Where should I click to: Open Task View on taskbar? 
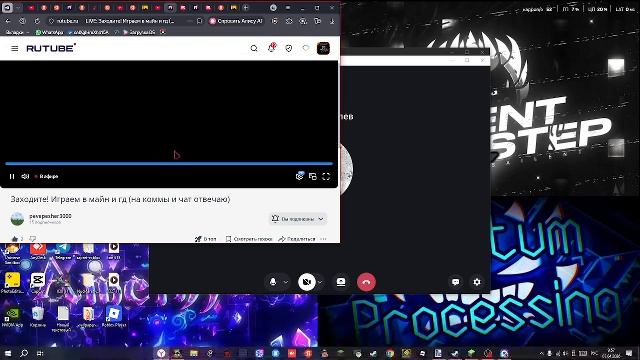coord(40,353)
